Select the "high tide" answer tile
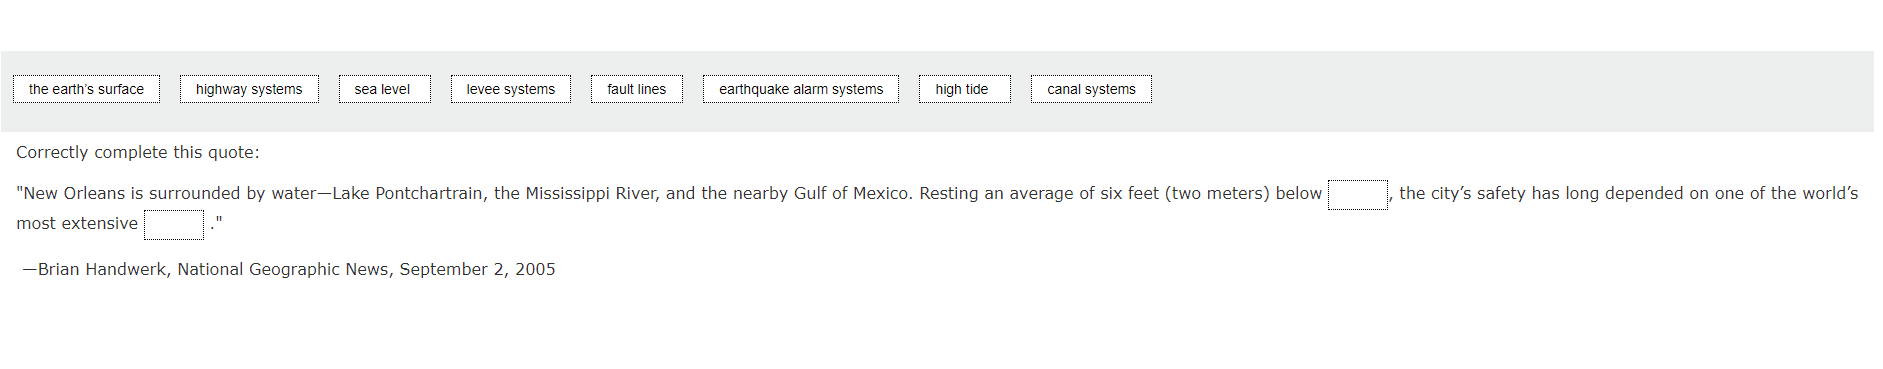This screenshot has width=1883, height=369. pyautogui.click(x=964, y=89)
